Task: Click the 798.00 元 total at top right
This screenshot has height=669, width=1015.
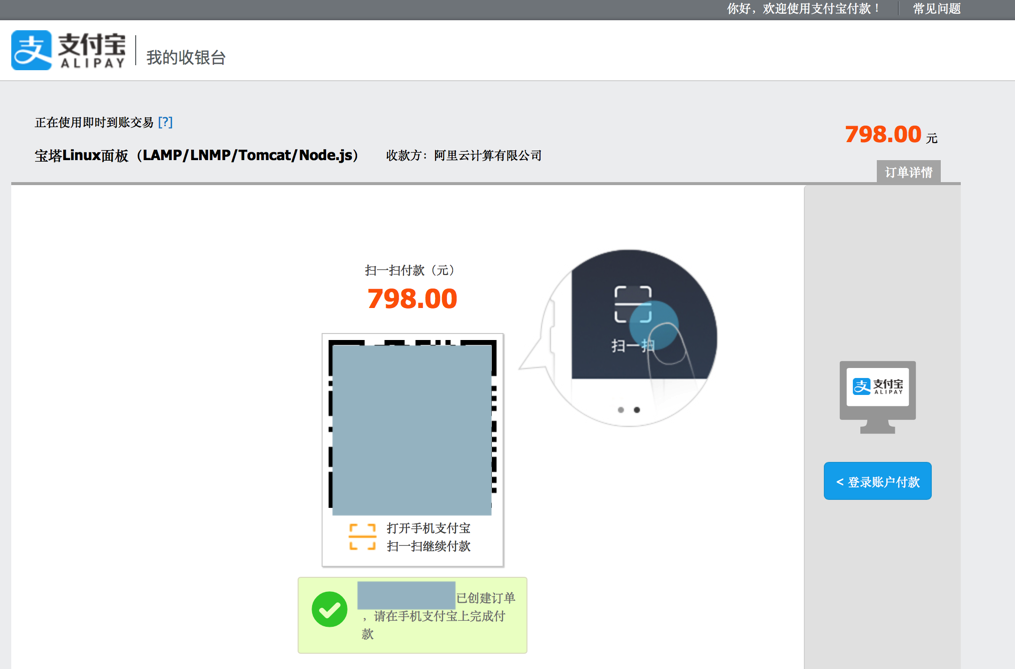Action: (x=891, y=135)
